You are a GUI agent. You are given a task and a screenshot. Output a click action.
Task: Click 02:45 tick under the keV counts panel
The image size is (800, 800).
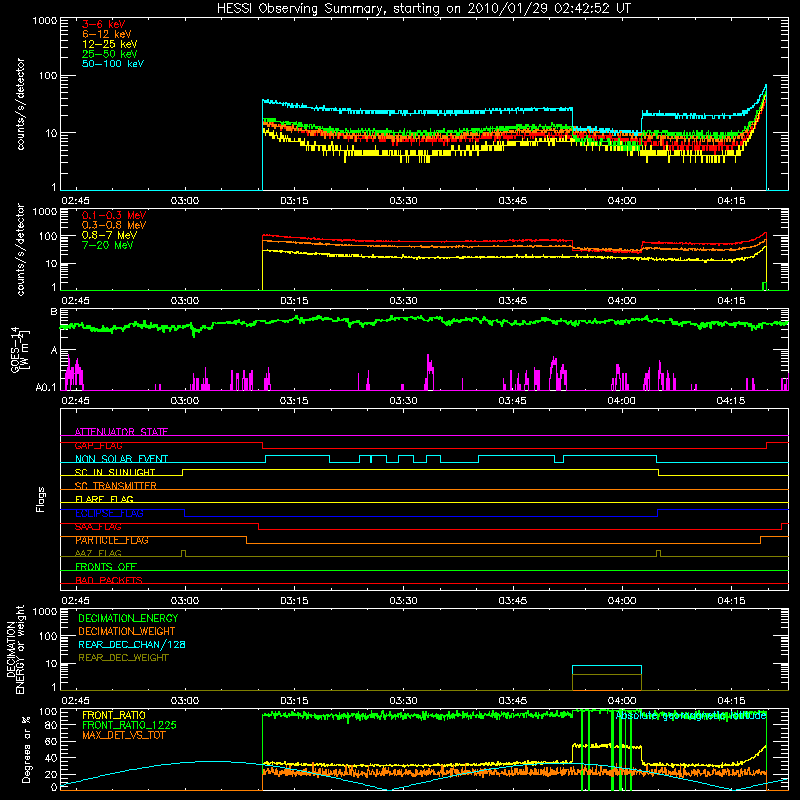(75, 201)
